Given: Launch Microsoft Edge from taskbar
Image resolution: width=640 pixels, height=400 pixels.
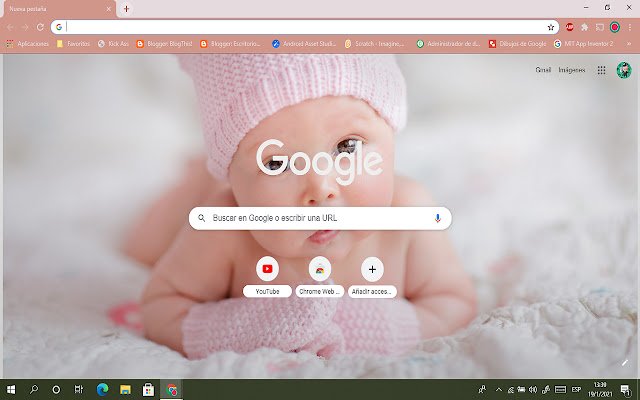Looking at the screenshot, I should (x=102, y=390).
